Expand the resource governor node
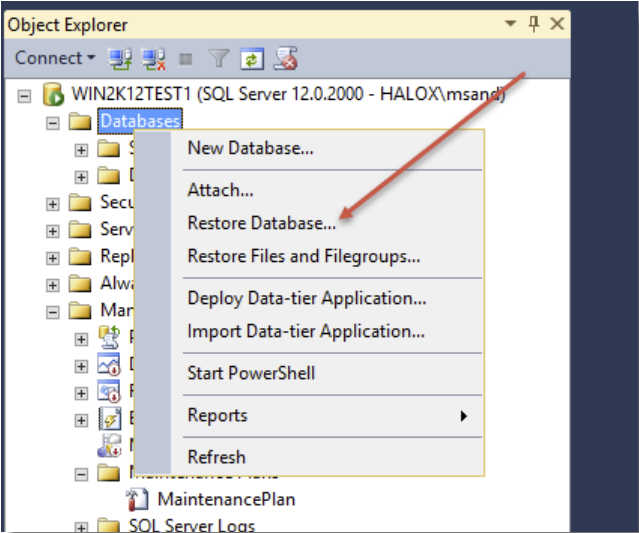639x533 pixels. pos(81,393)
